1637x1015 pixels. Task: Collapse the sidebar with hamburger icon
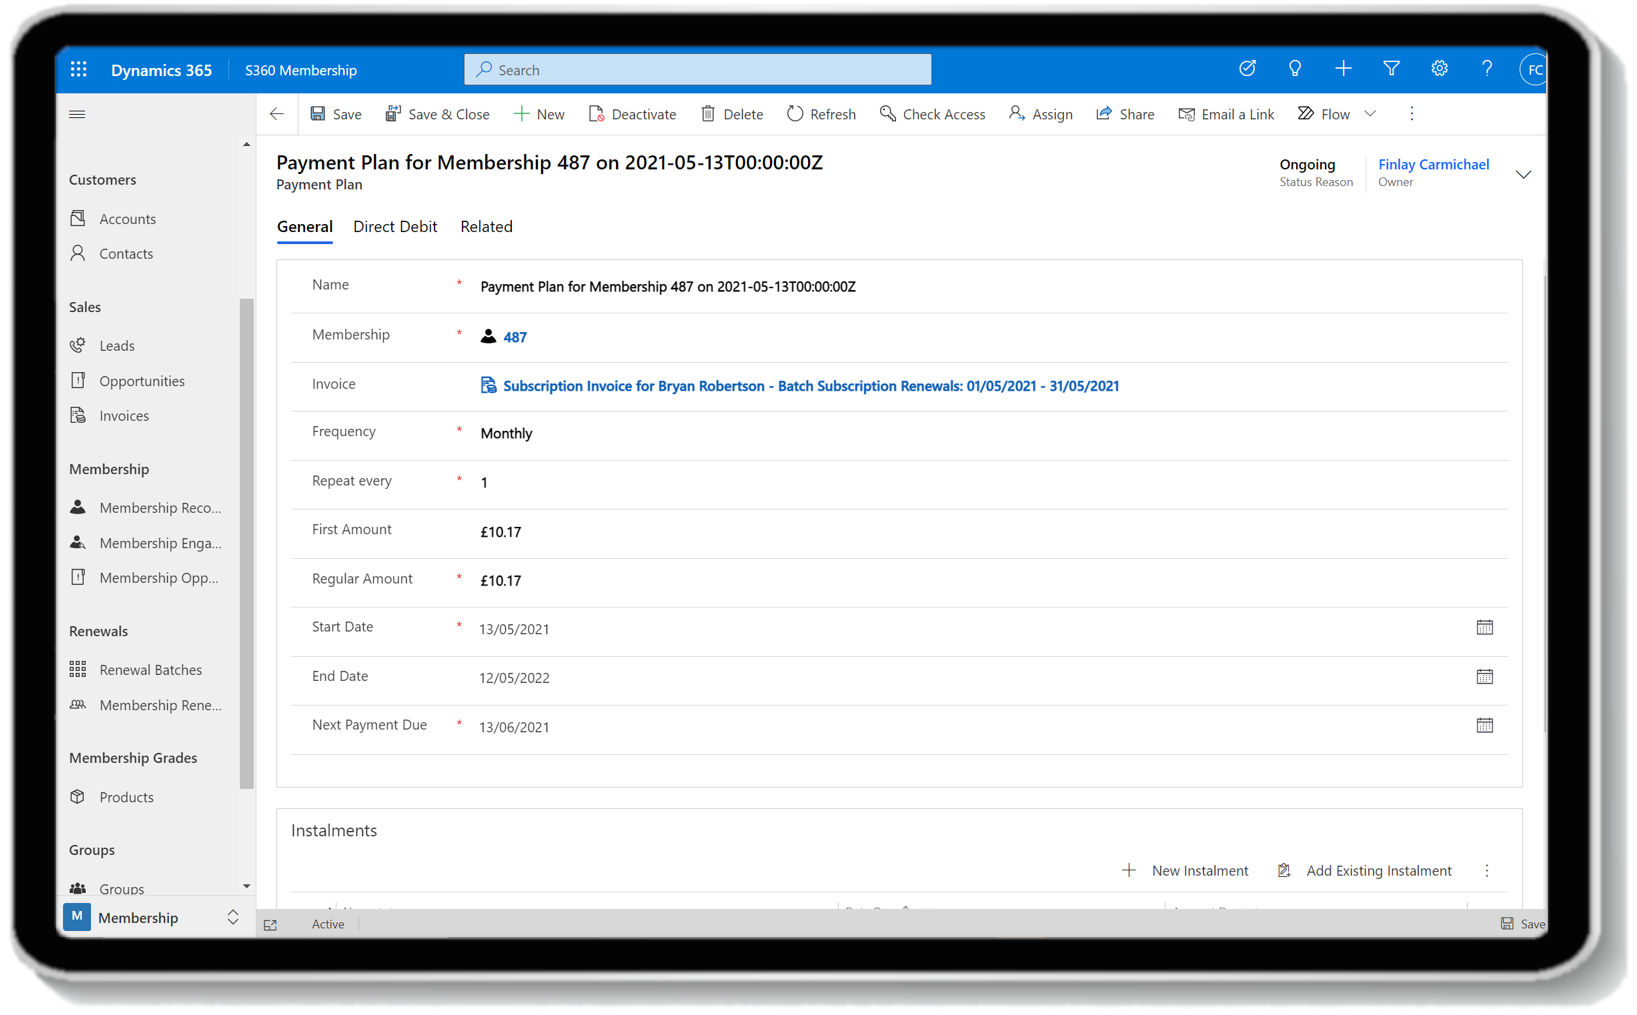tap(77, 114)
